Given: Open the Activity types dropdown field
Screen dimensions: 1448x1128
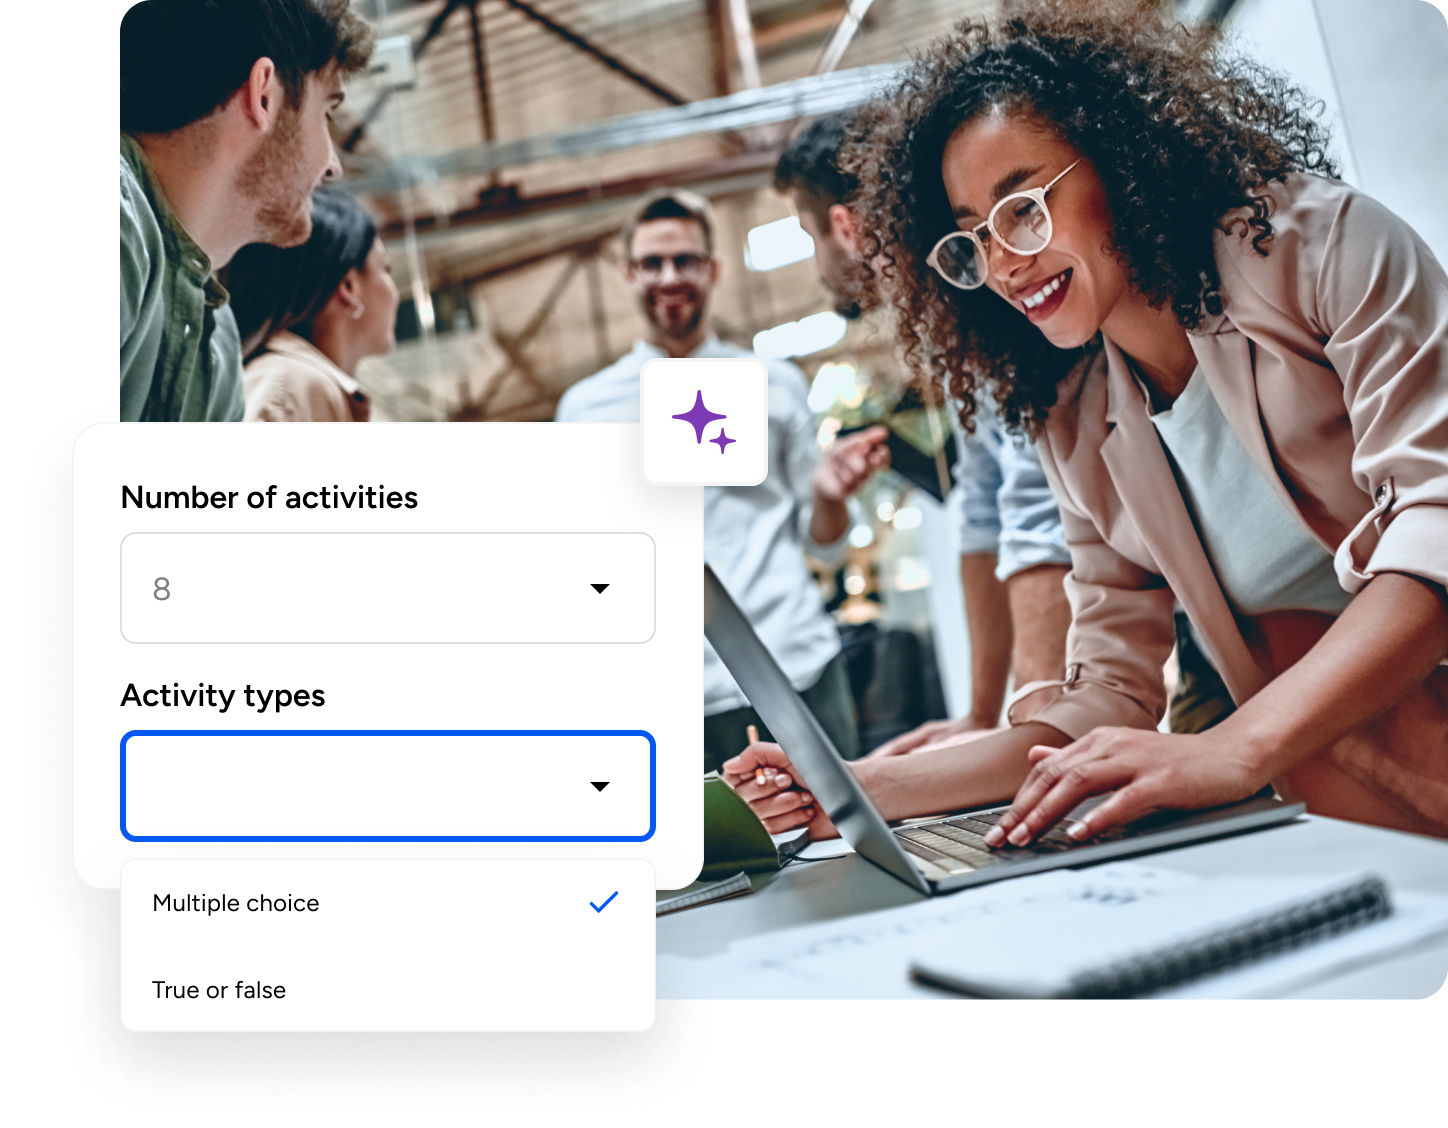Looking at the screenshot, I should click(388, 786).
